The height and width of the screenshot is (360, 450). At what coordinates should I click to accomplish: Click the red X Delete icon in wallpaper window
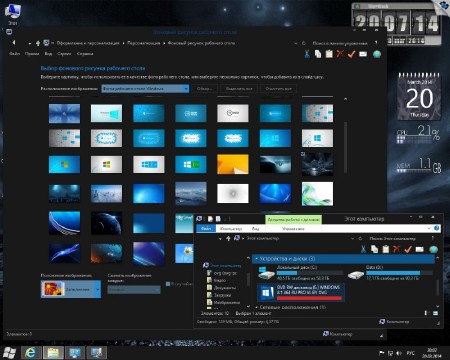[x=340, y=54]
